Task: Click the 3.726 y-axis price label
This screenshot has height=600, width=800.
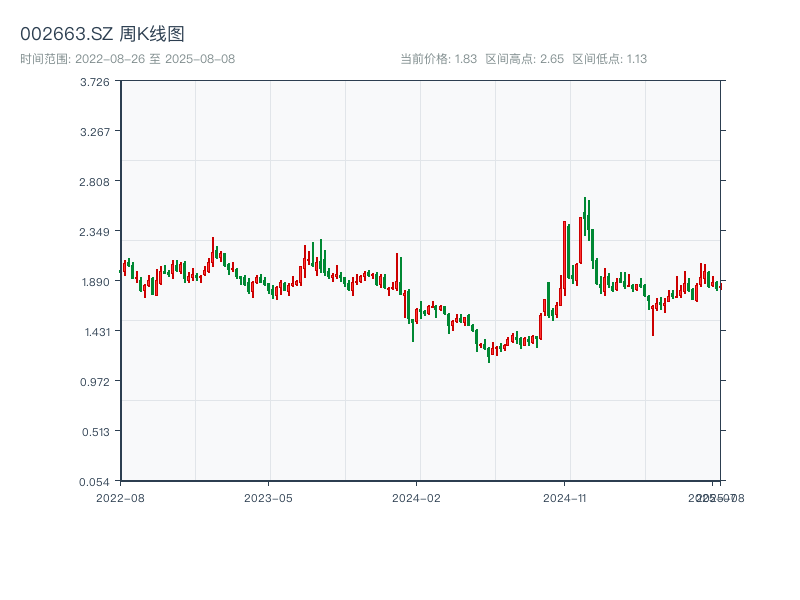Action: (x=95, y=82)
